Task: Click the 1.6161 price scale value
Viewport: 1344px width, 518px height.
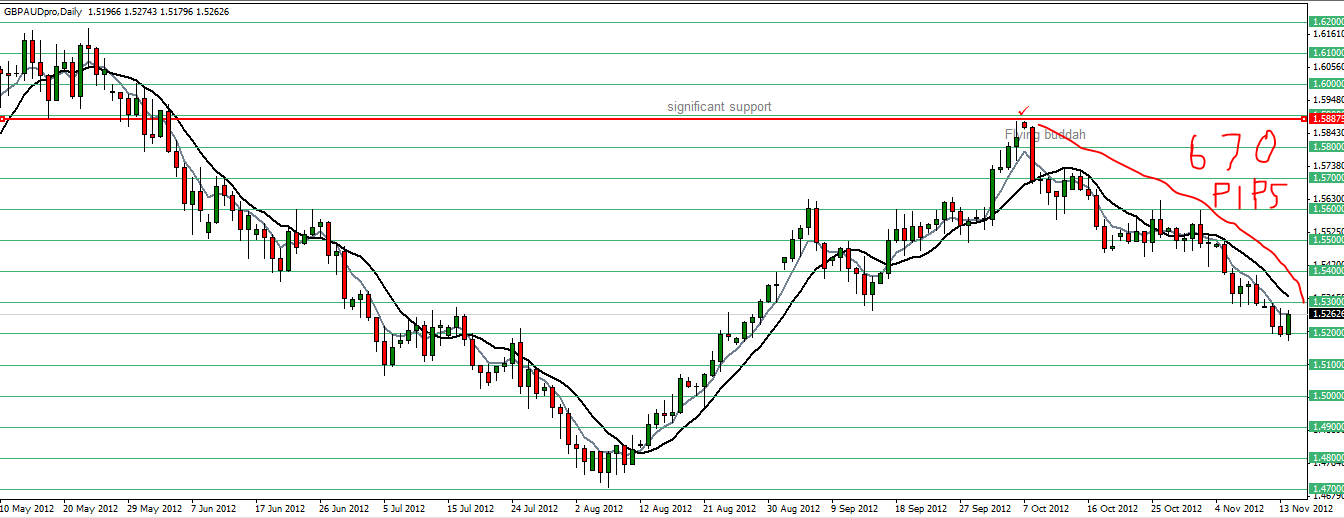Action: coord(1326,34)
